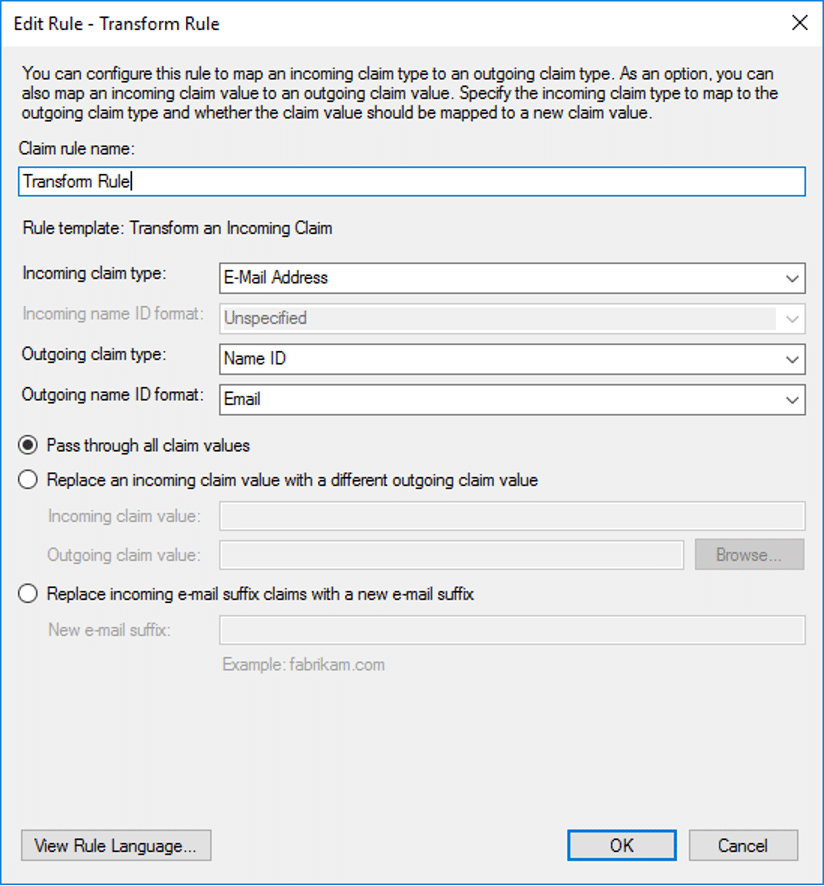Open the Incoming claim type dropdown arrow
Viewport: 824px width, 886px height.
pos(793,278)
